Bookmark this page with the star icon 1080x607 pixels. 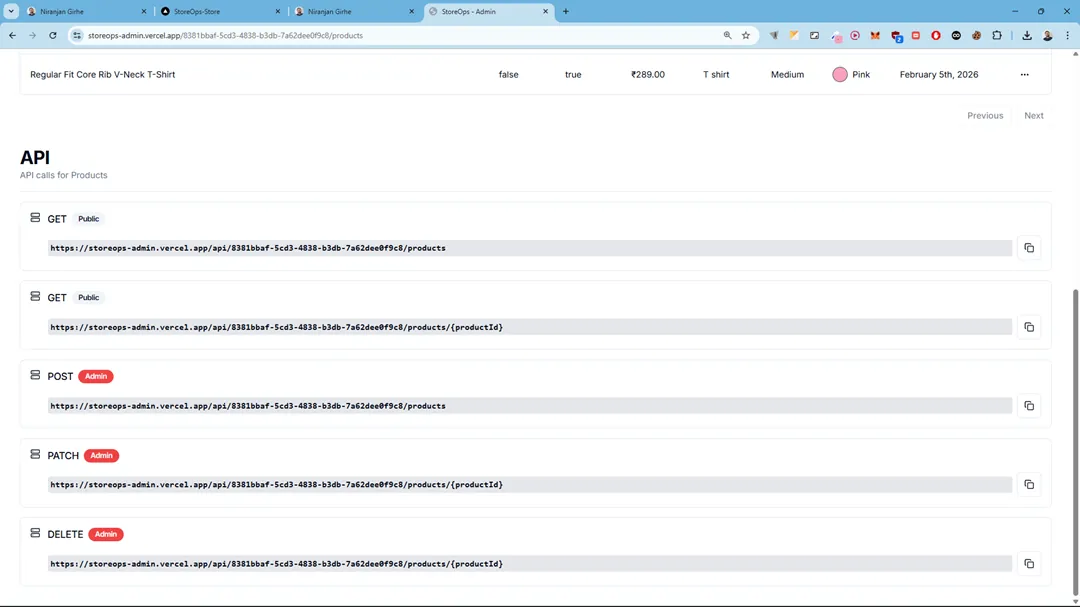(x=746, y=35)
